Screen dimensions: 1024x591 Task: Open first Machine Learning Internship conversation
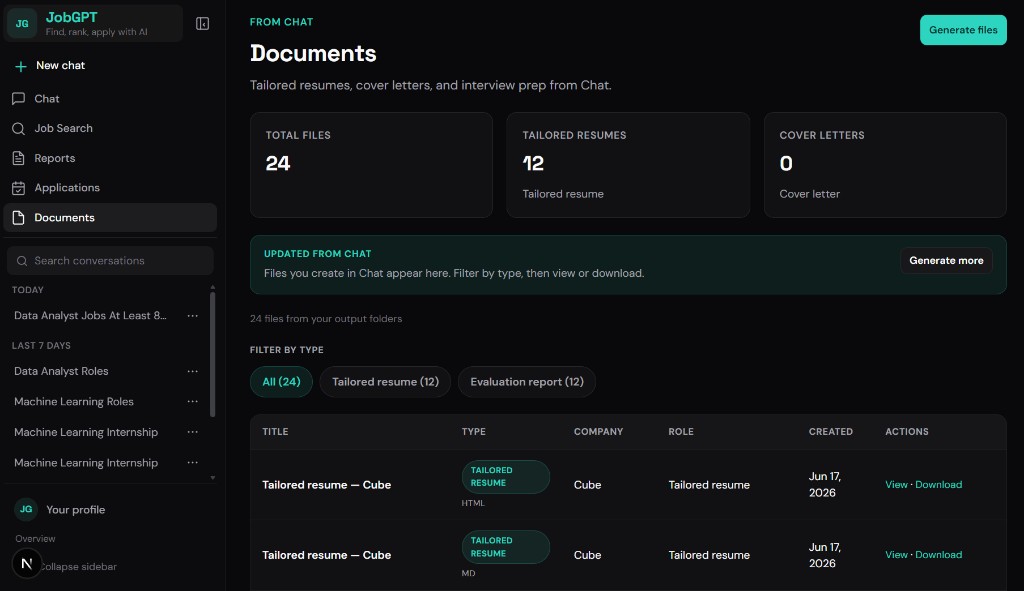coord(86,432)
